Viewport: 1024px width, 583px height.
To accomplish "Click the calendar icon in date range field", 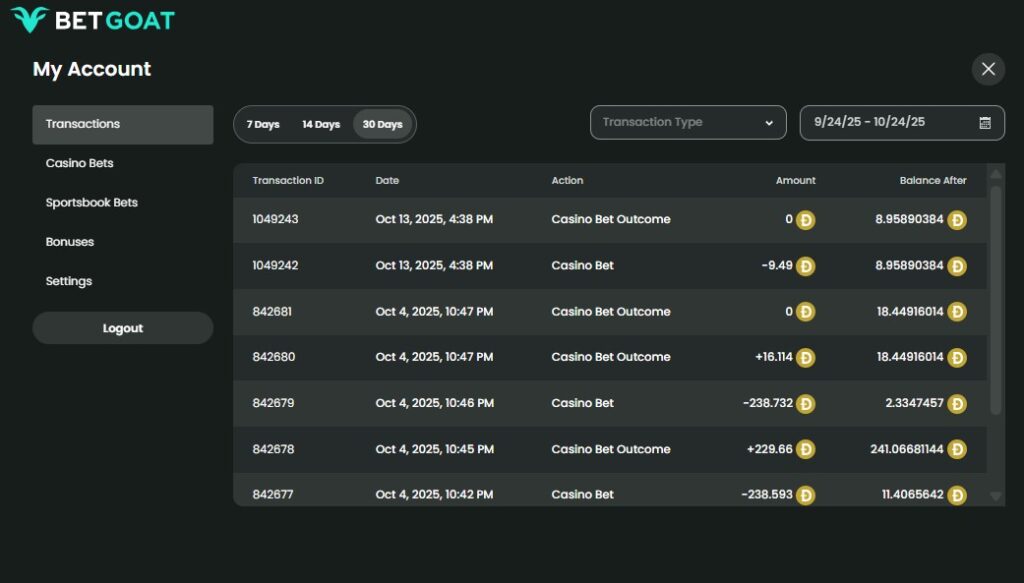I will (985, 123).
